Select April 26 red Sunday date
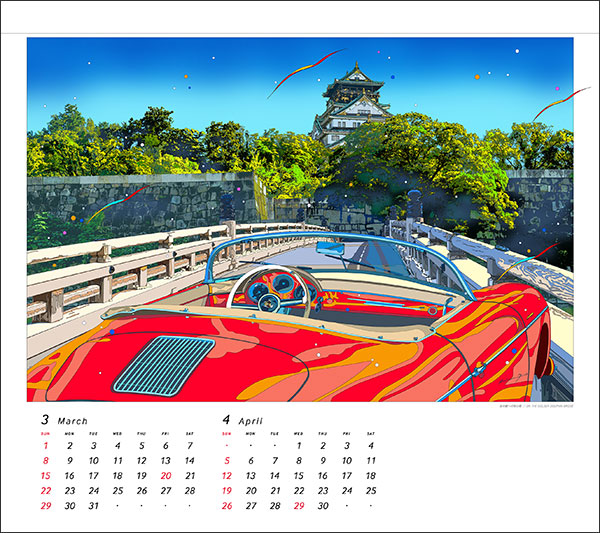 pyautogui.click(x=226, y=506)
